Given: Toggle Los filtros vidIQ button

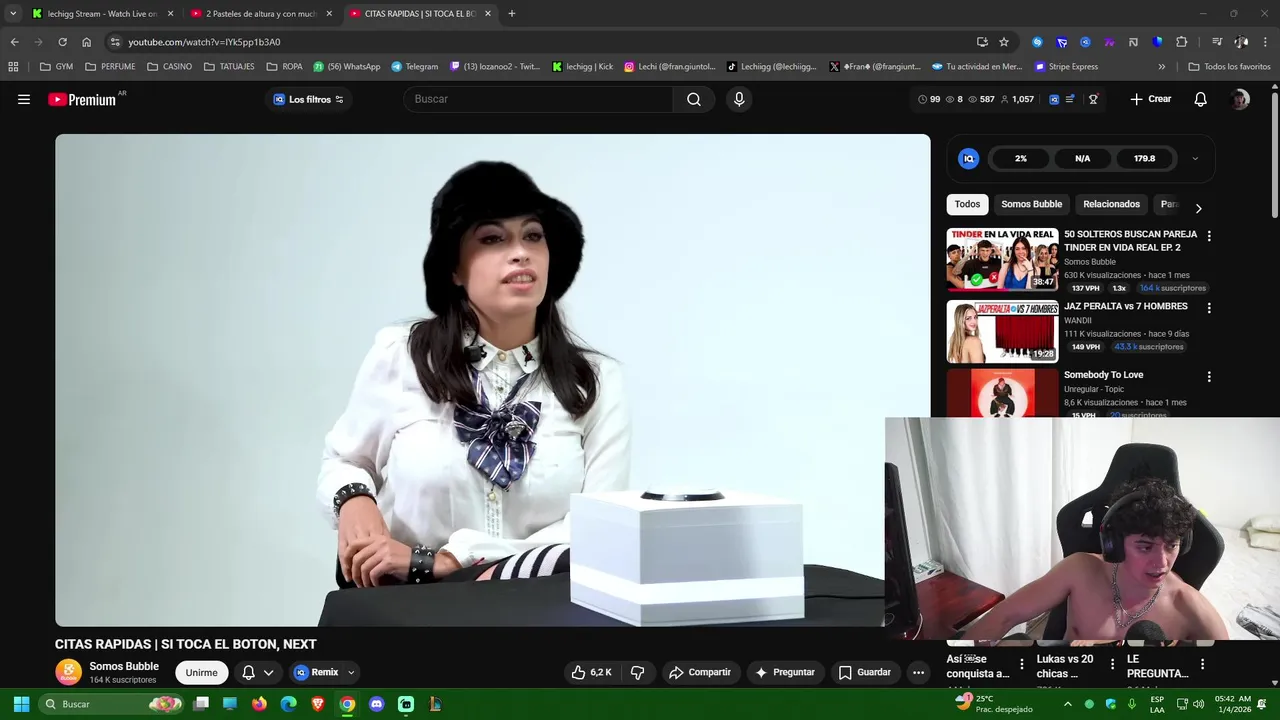Looking at the screenshot, I should tap(308, 99).
